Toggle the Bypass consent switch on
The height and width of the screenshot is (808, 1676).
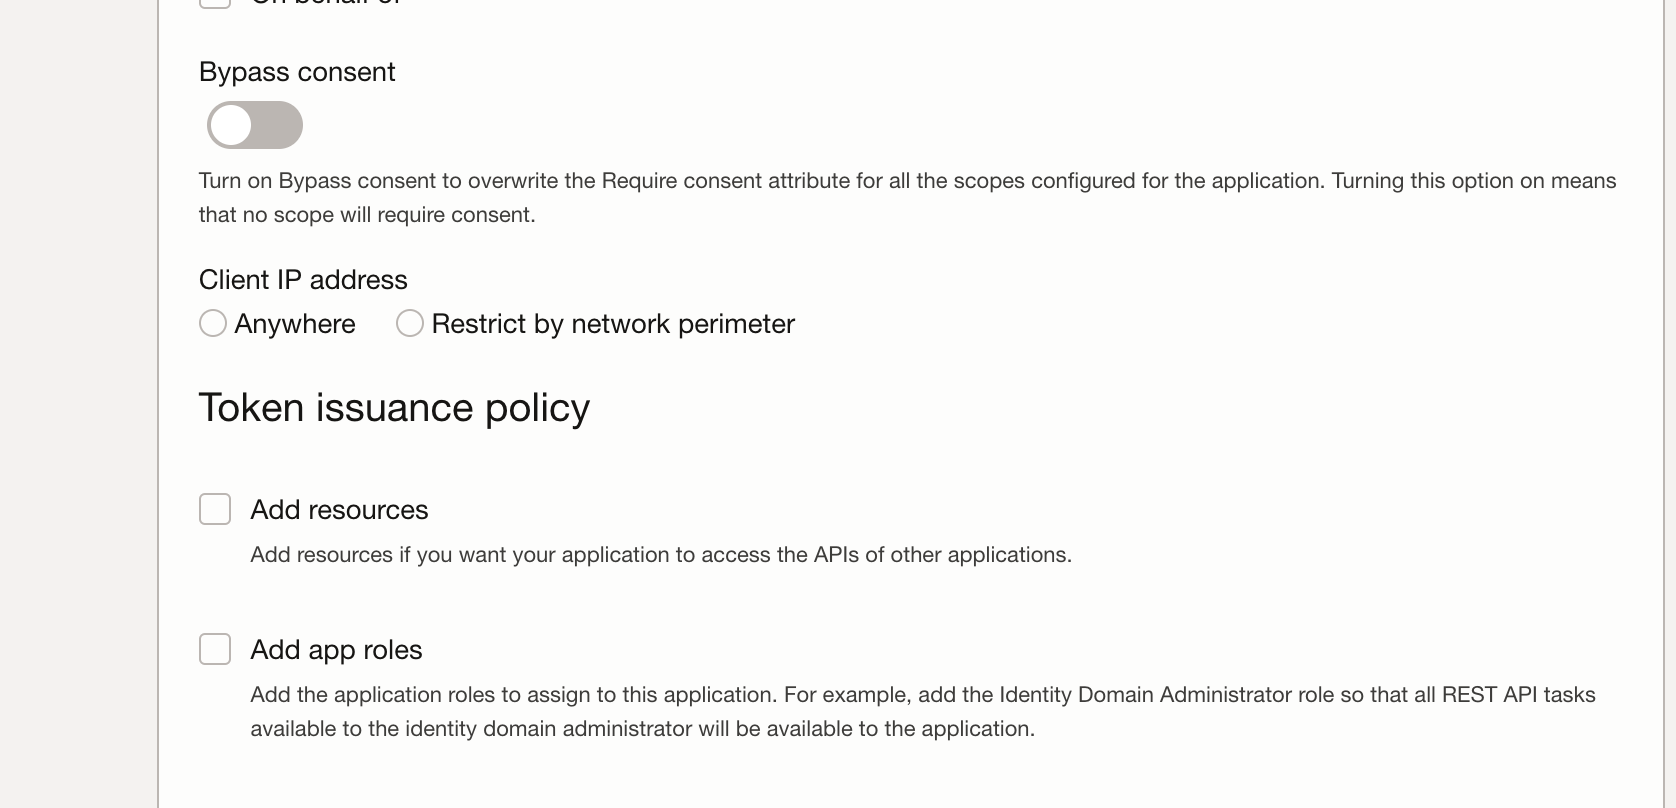pos(254,125)
